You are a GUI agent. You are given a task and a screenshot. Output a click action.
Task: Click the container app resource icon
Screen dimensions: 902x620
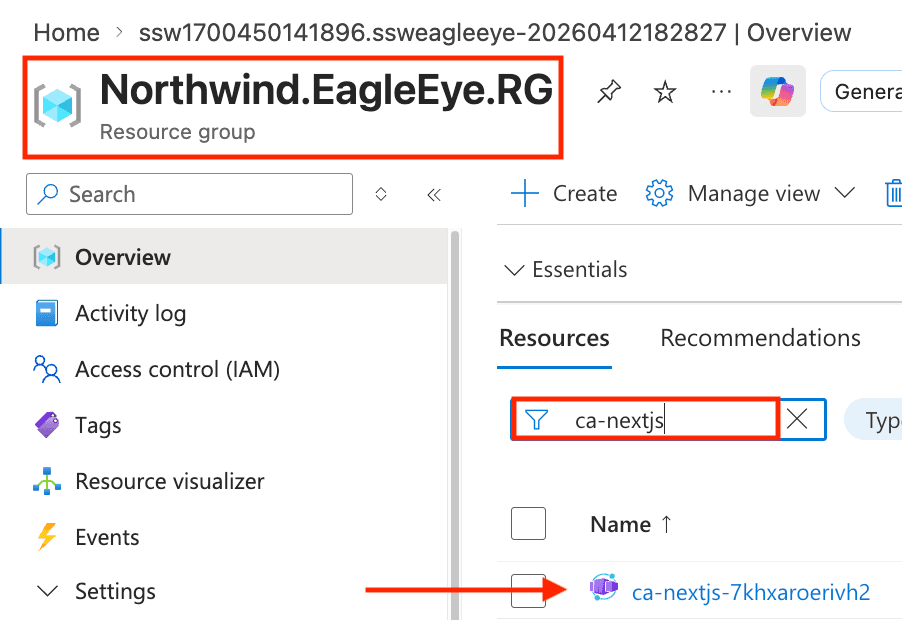click(x=604, y=591)
